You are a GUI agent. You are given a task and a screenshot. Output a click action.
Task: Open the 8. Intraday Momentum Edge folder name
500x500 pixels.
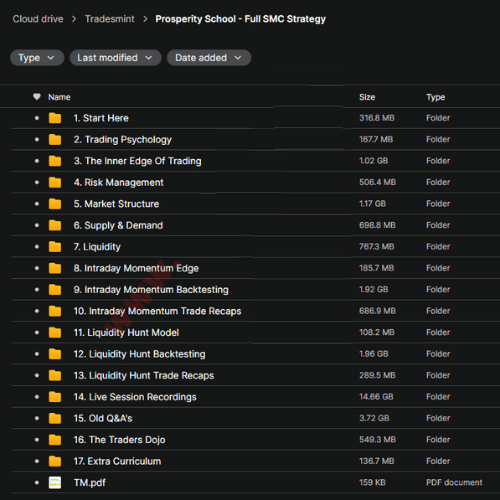point(136,268)
